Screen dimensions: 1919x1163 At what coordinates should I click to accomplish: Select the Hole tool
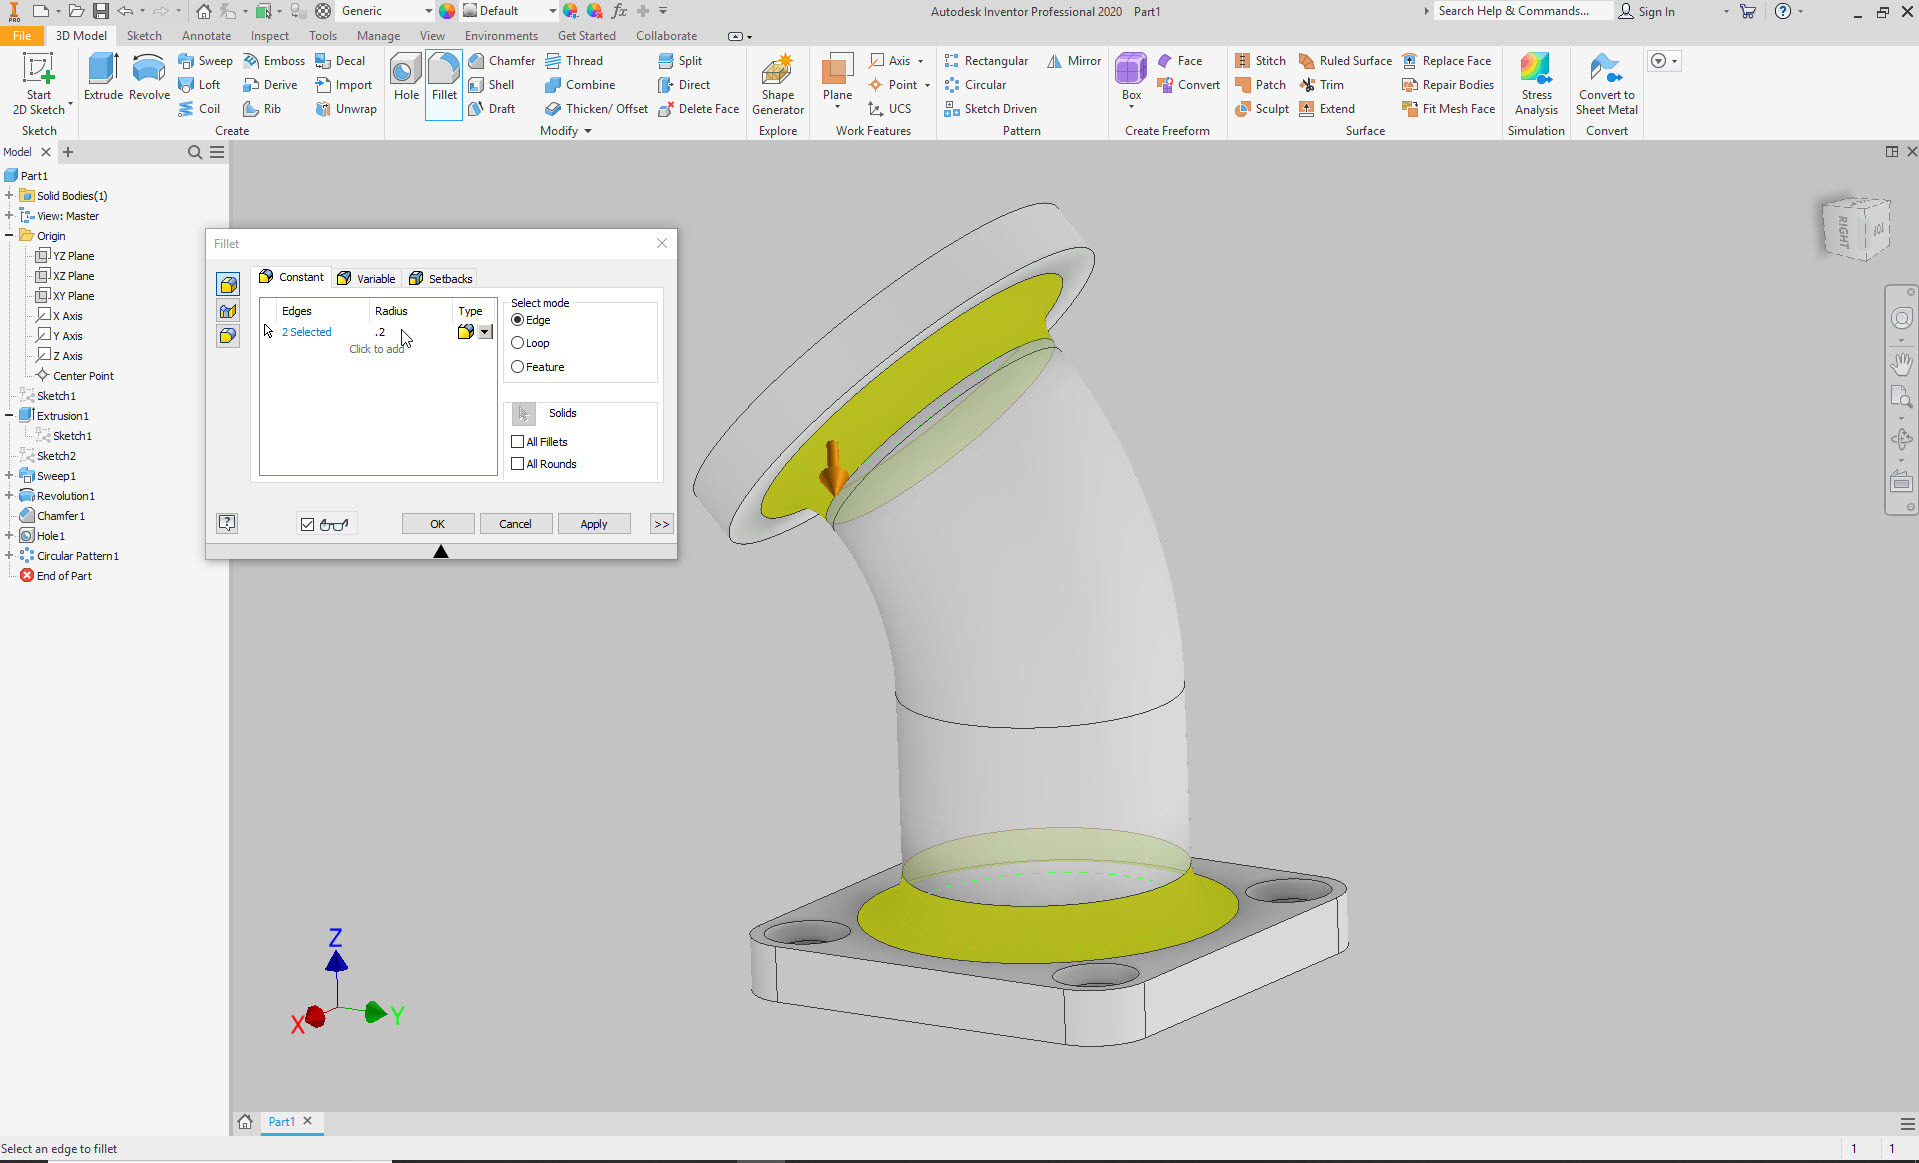(406, 78)
